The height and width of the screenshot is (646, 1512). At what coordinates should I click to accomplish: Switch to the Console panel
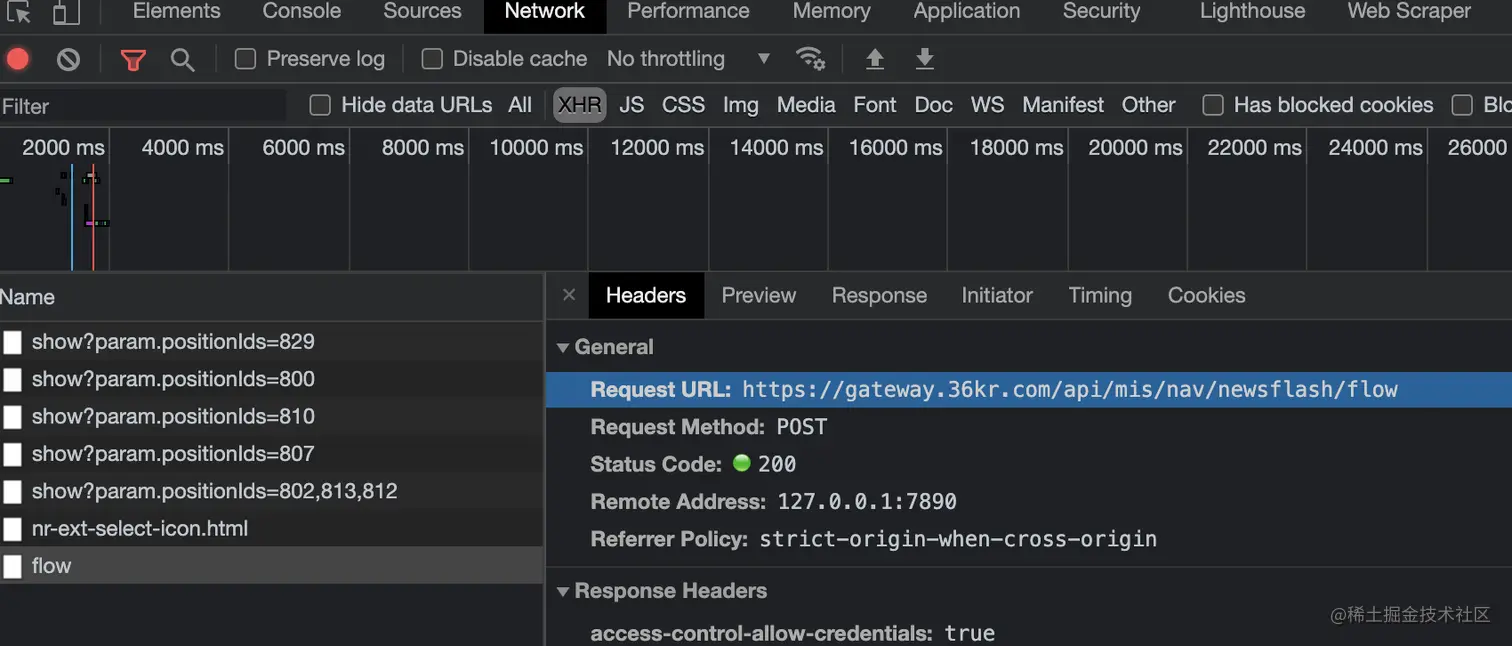(x=301, y=12)
